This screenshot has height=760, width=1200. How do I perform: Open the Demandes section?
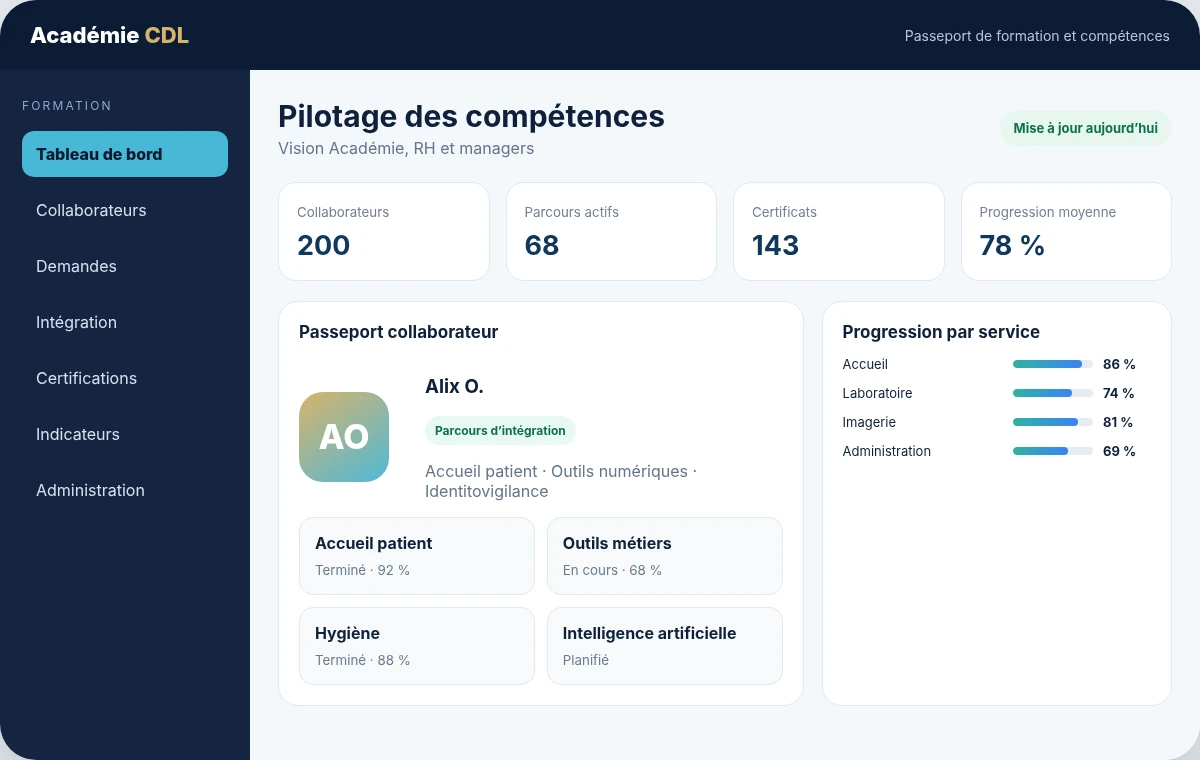click(125, 266)
